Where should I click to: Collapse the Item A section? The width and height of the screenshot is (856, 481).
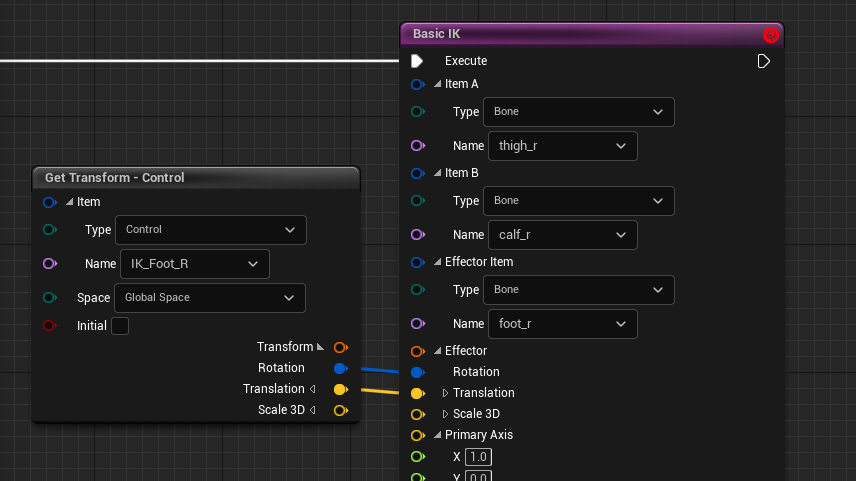(437, 84)
